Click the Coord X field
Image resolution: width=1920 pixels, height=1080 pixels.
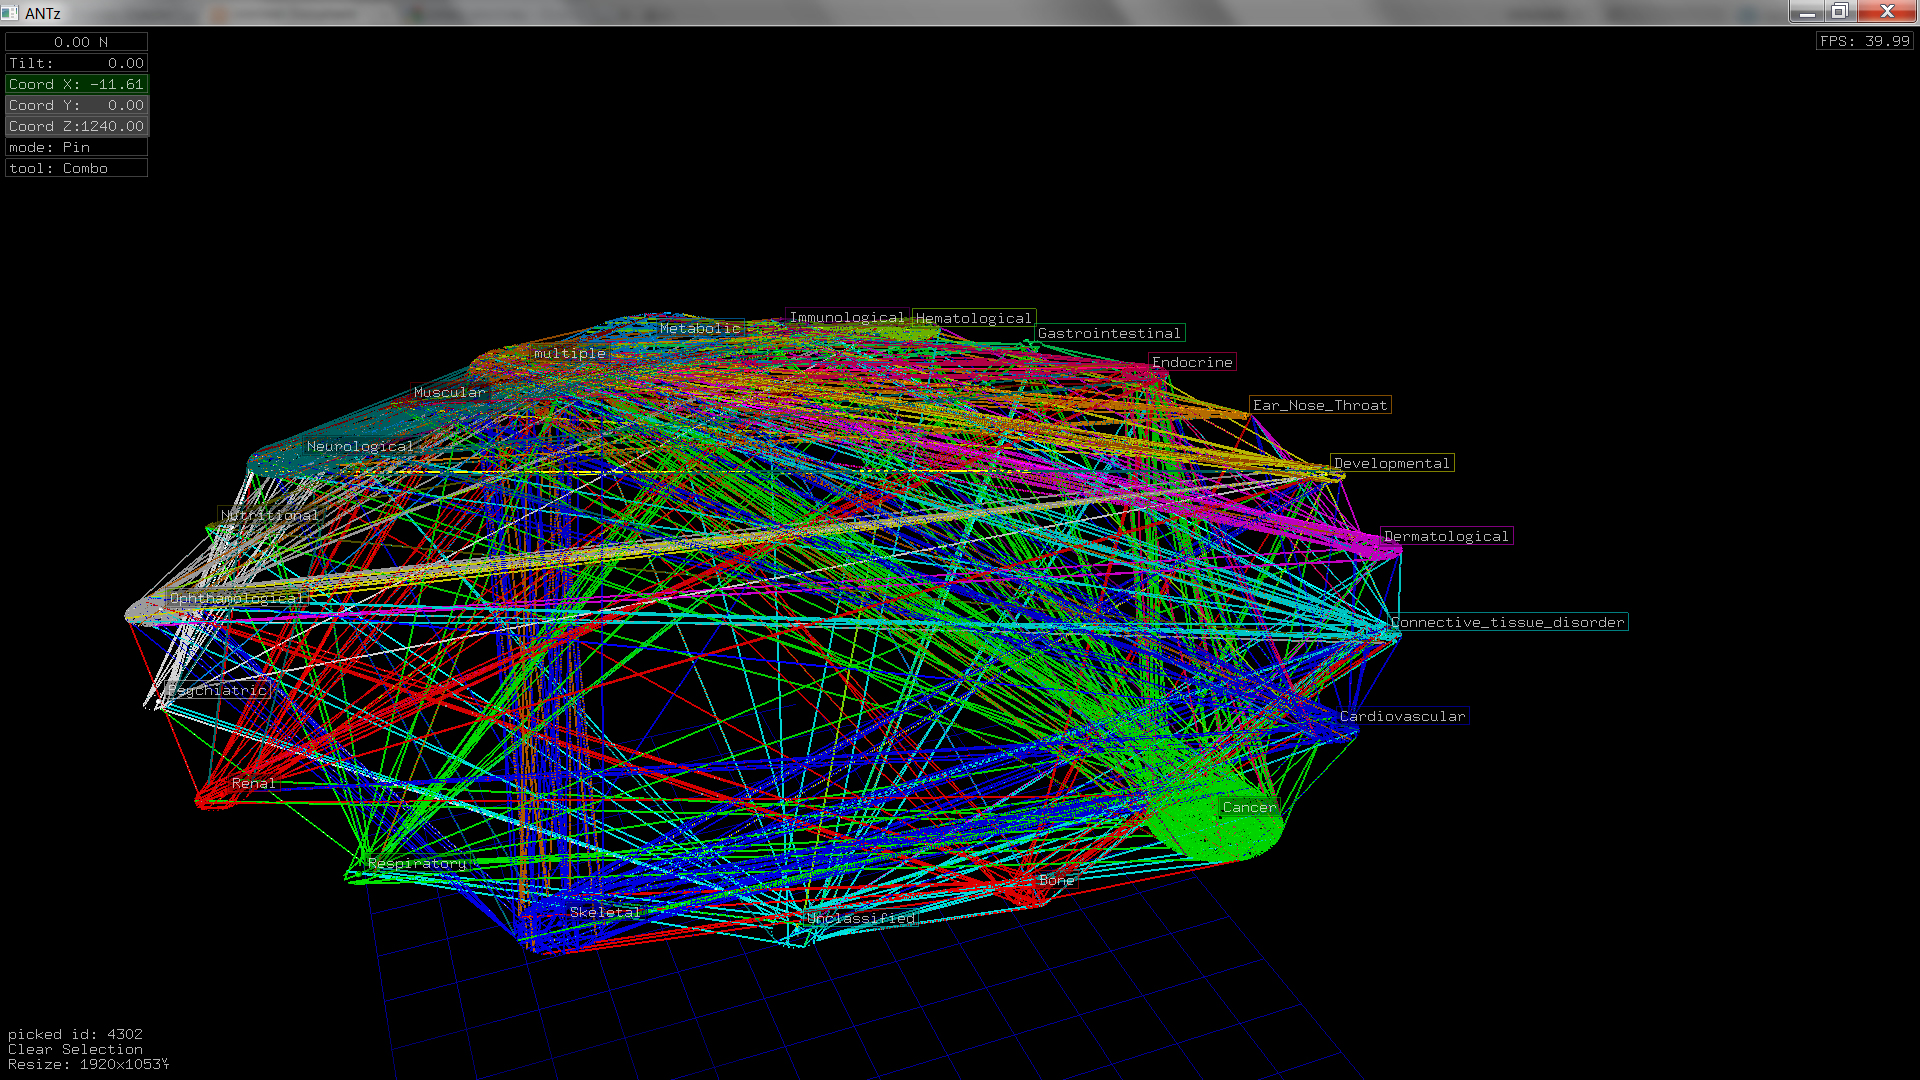[76, 84]
